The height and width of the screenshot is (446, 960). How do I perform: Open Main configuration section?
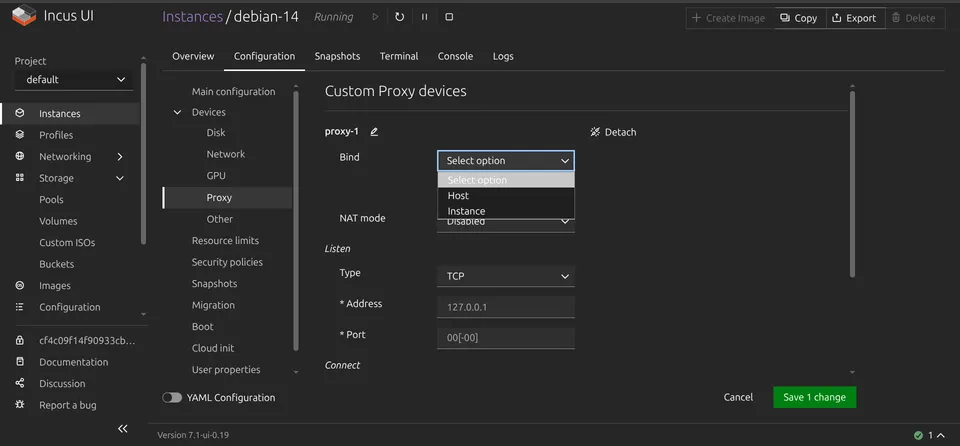[x=233, y=91]
